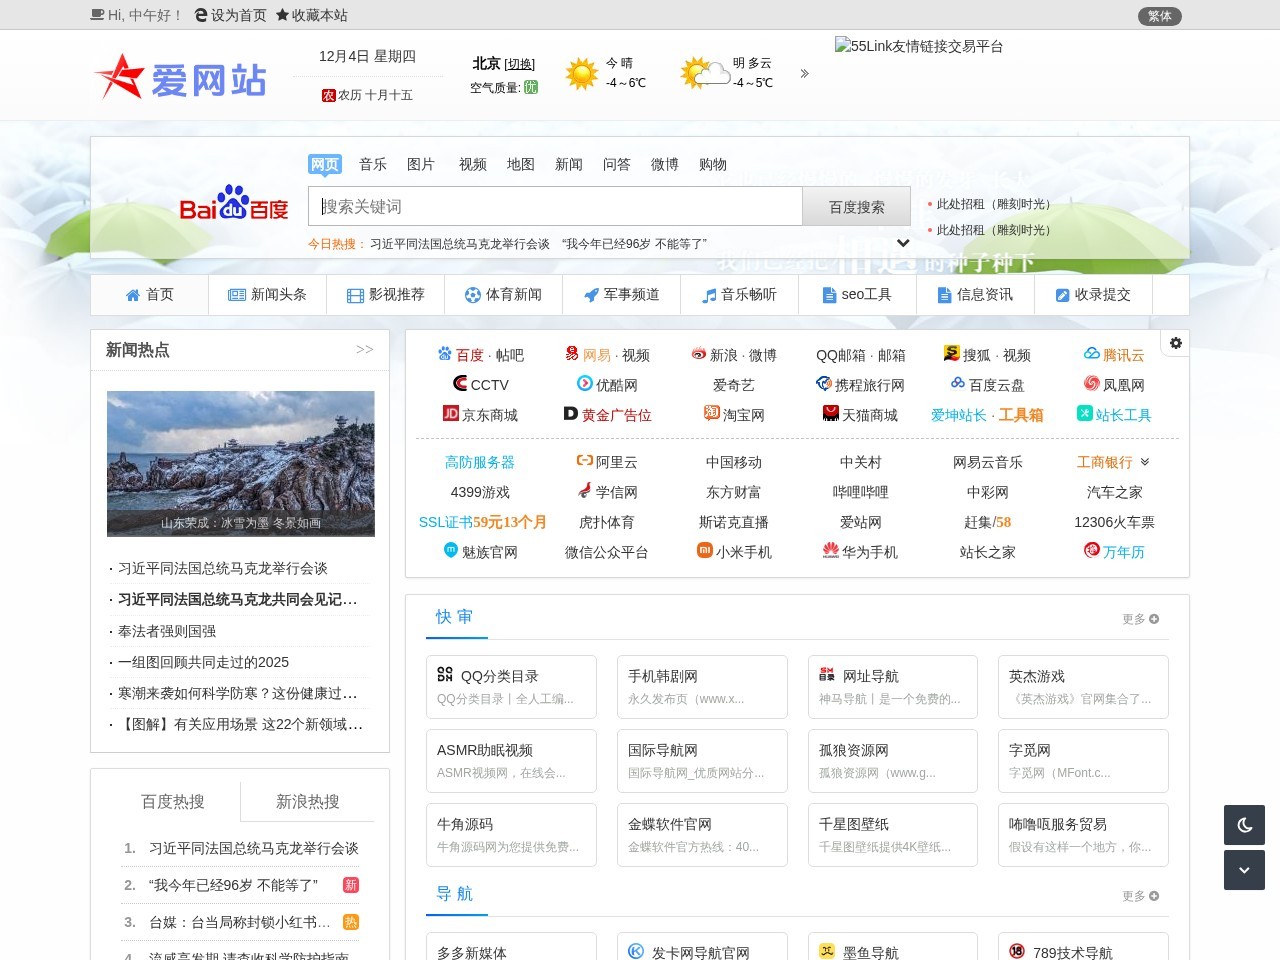This screenshot has width=1280, height=960.
Task: Select the 图片 search tab
Action: pyautogui.click(x=421, y=164)
